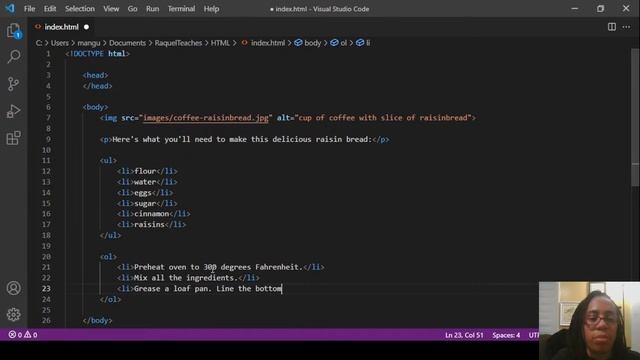Click the cinnamon list item
640x360 pixels.
coord(153,214)
